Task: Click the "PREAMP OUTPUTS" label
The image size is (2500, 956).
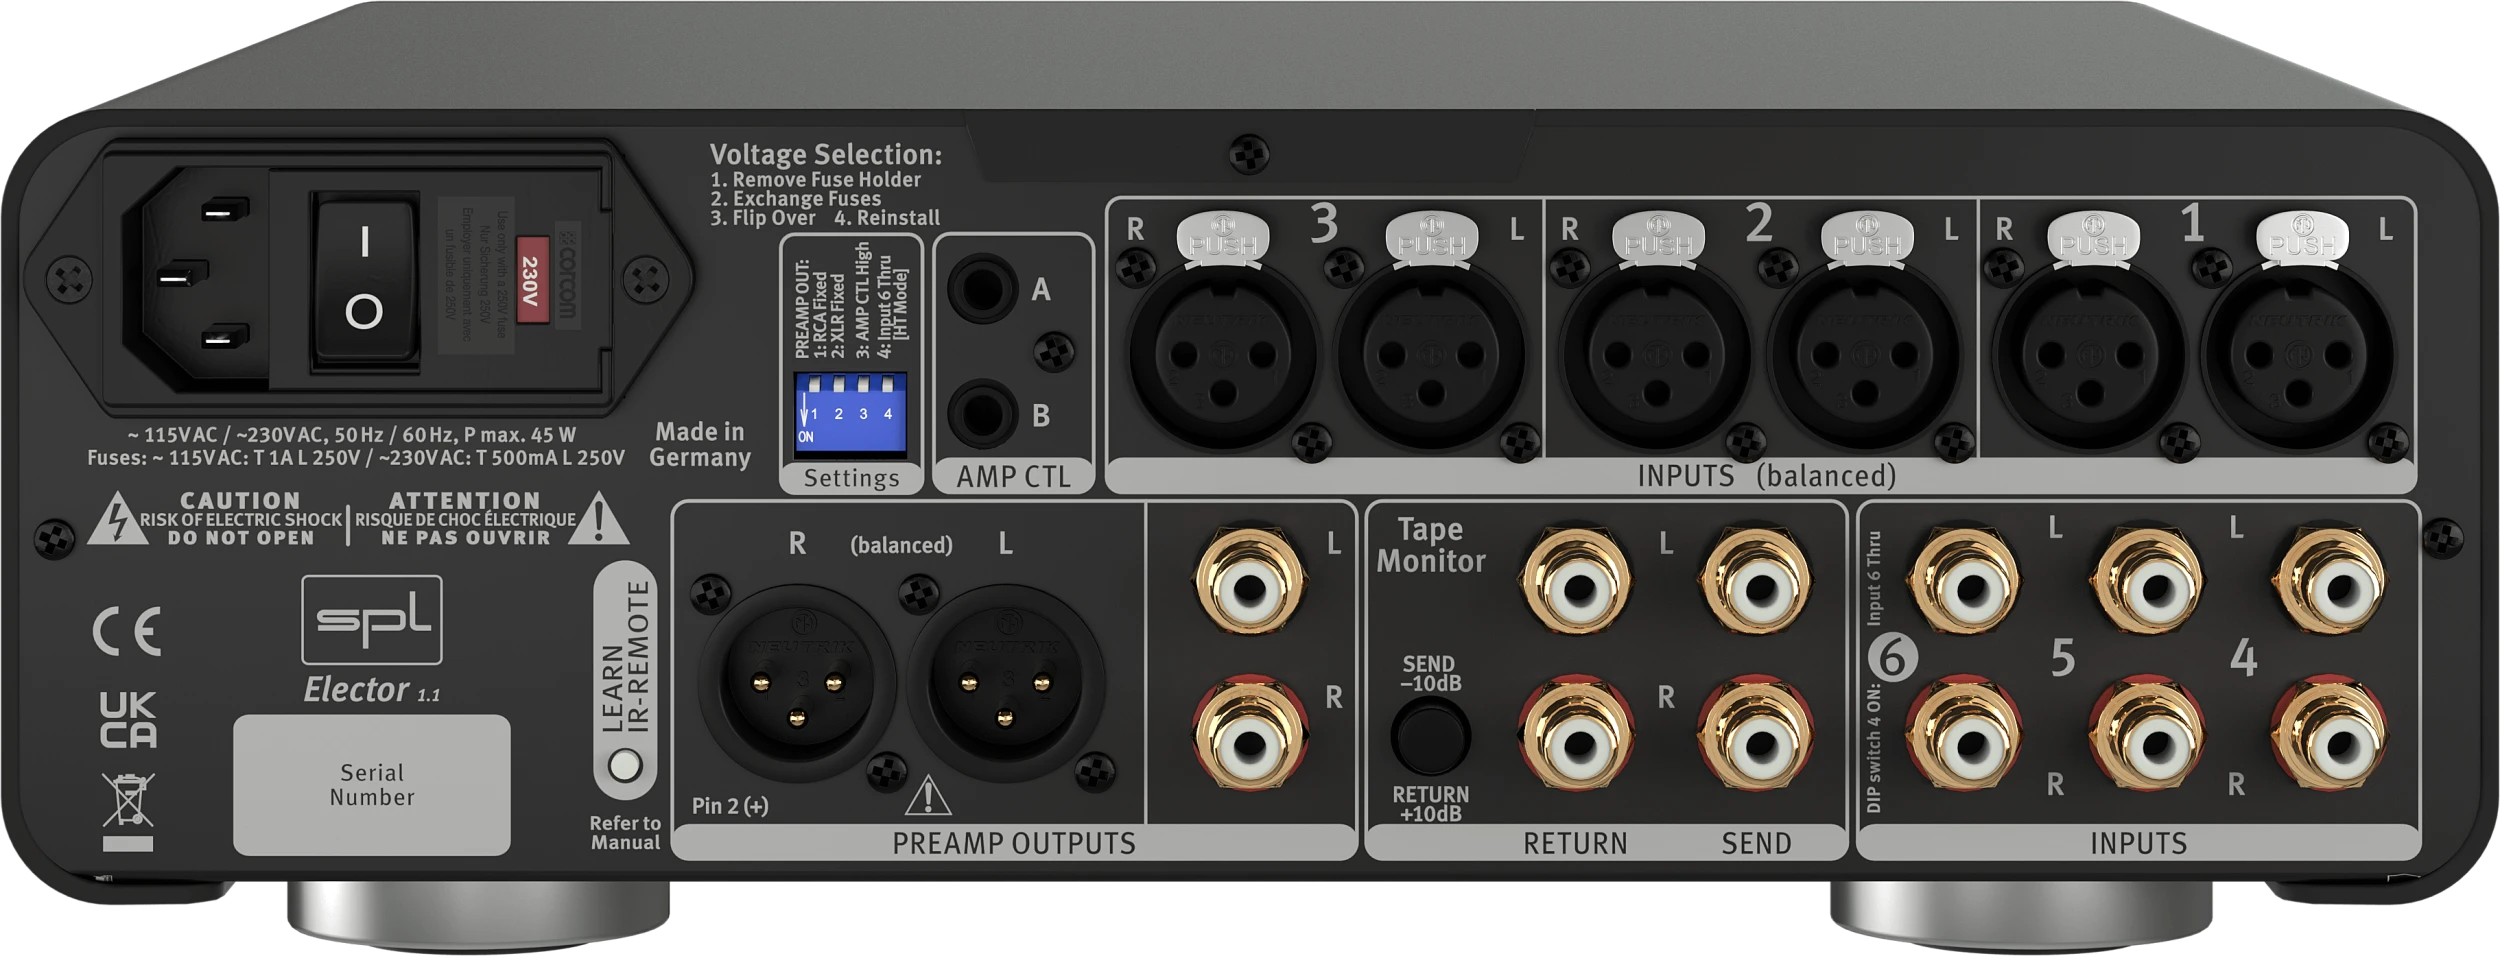Action: coord(1014,844)
